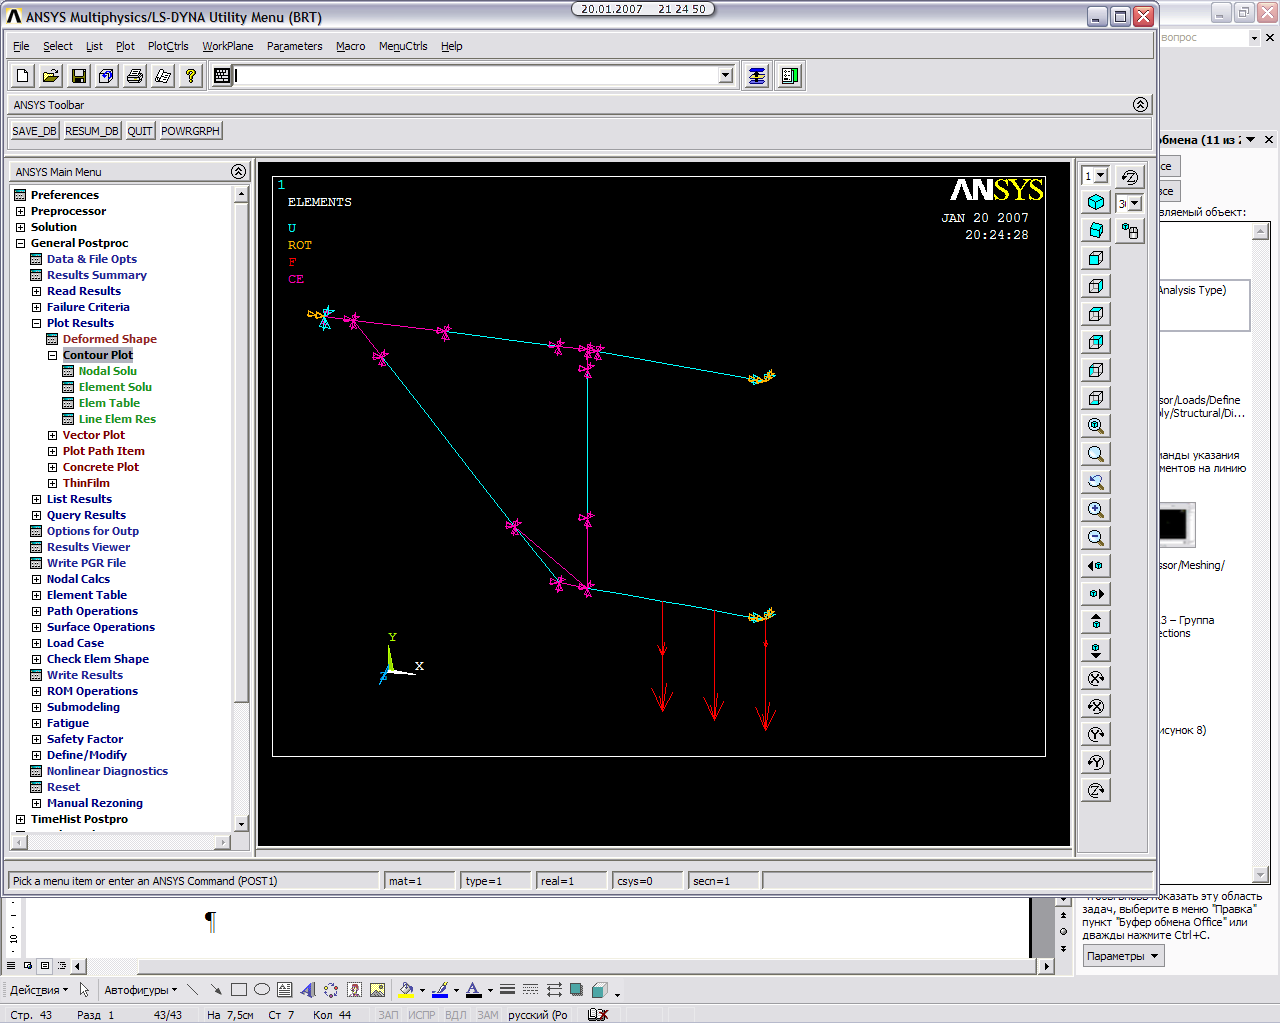Click the POWRGRPH button

coord(190,131)
